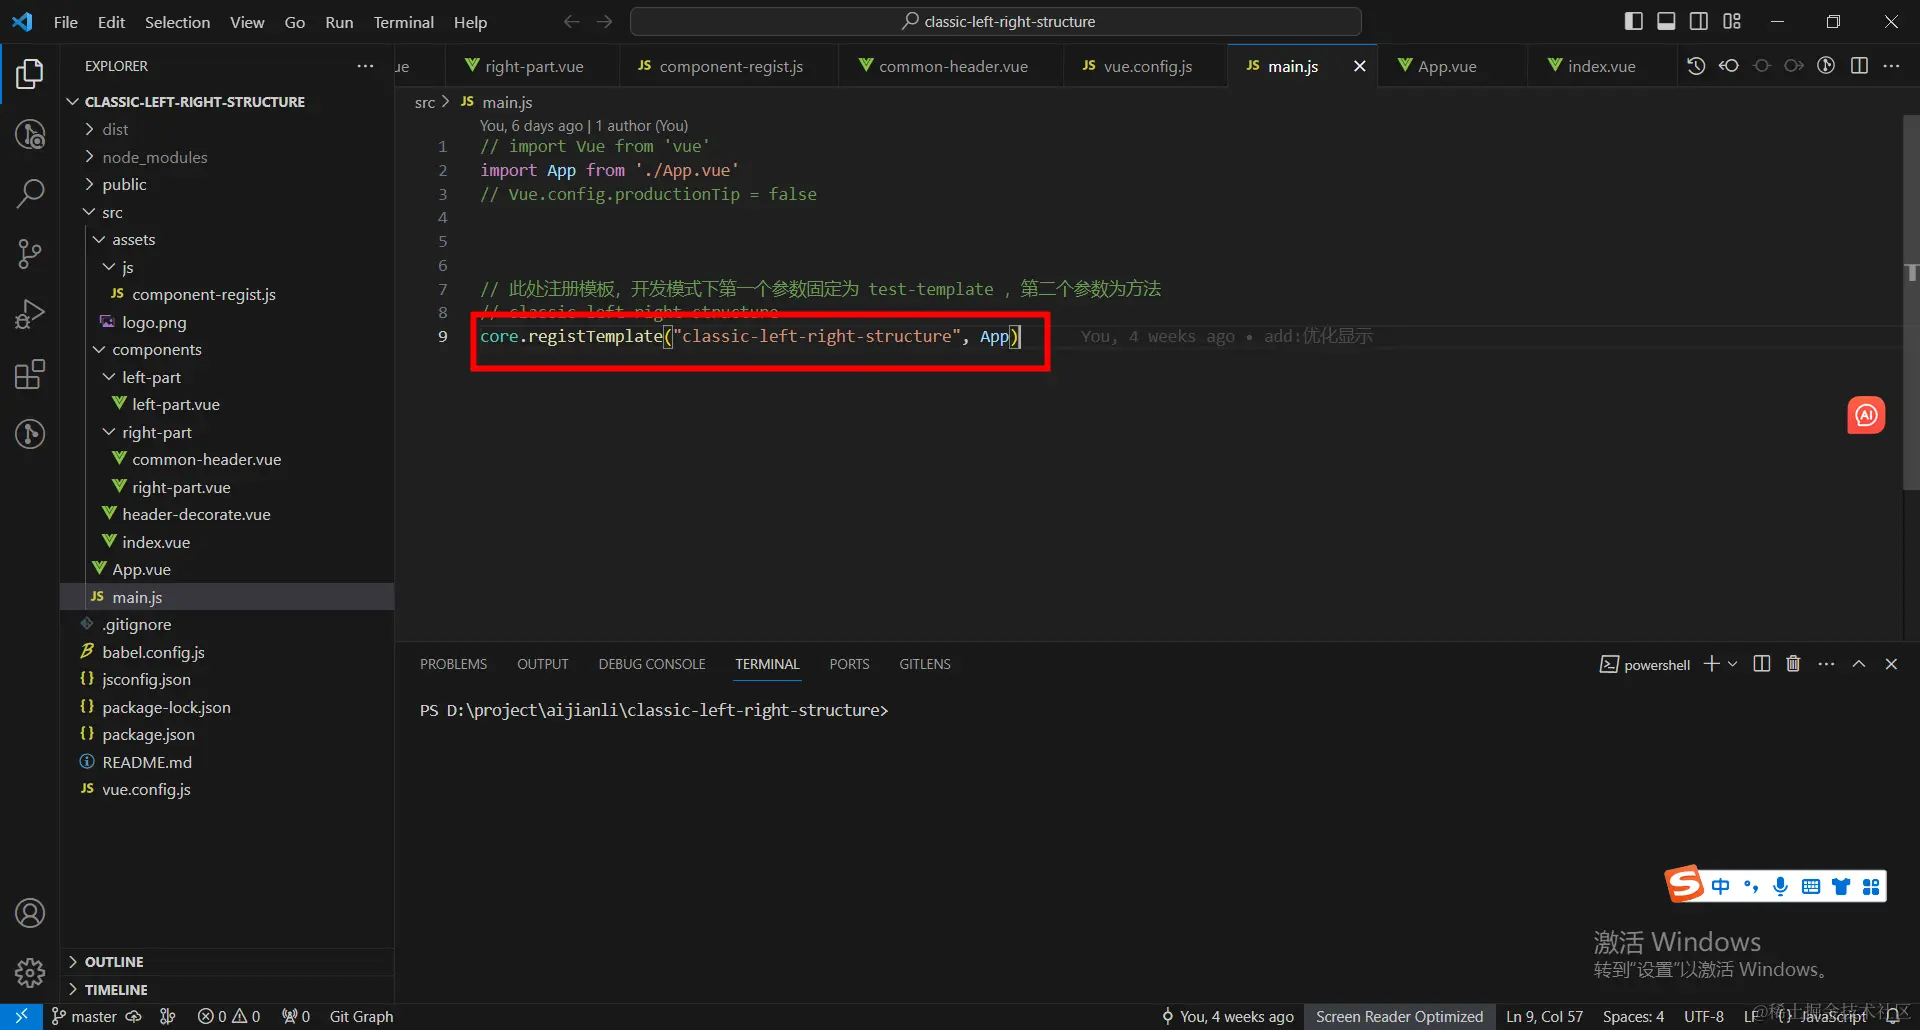The width and height of the screenshot is (1920, 1030).
Task: Close the terminal panel
Action: [x=1891, y=664]
